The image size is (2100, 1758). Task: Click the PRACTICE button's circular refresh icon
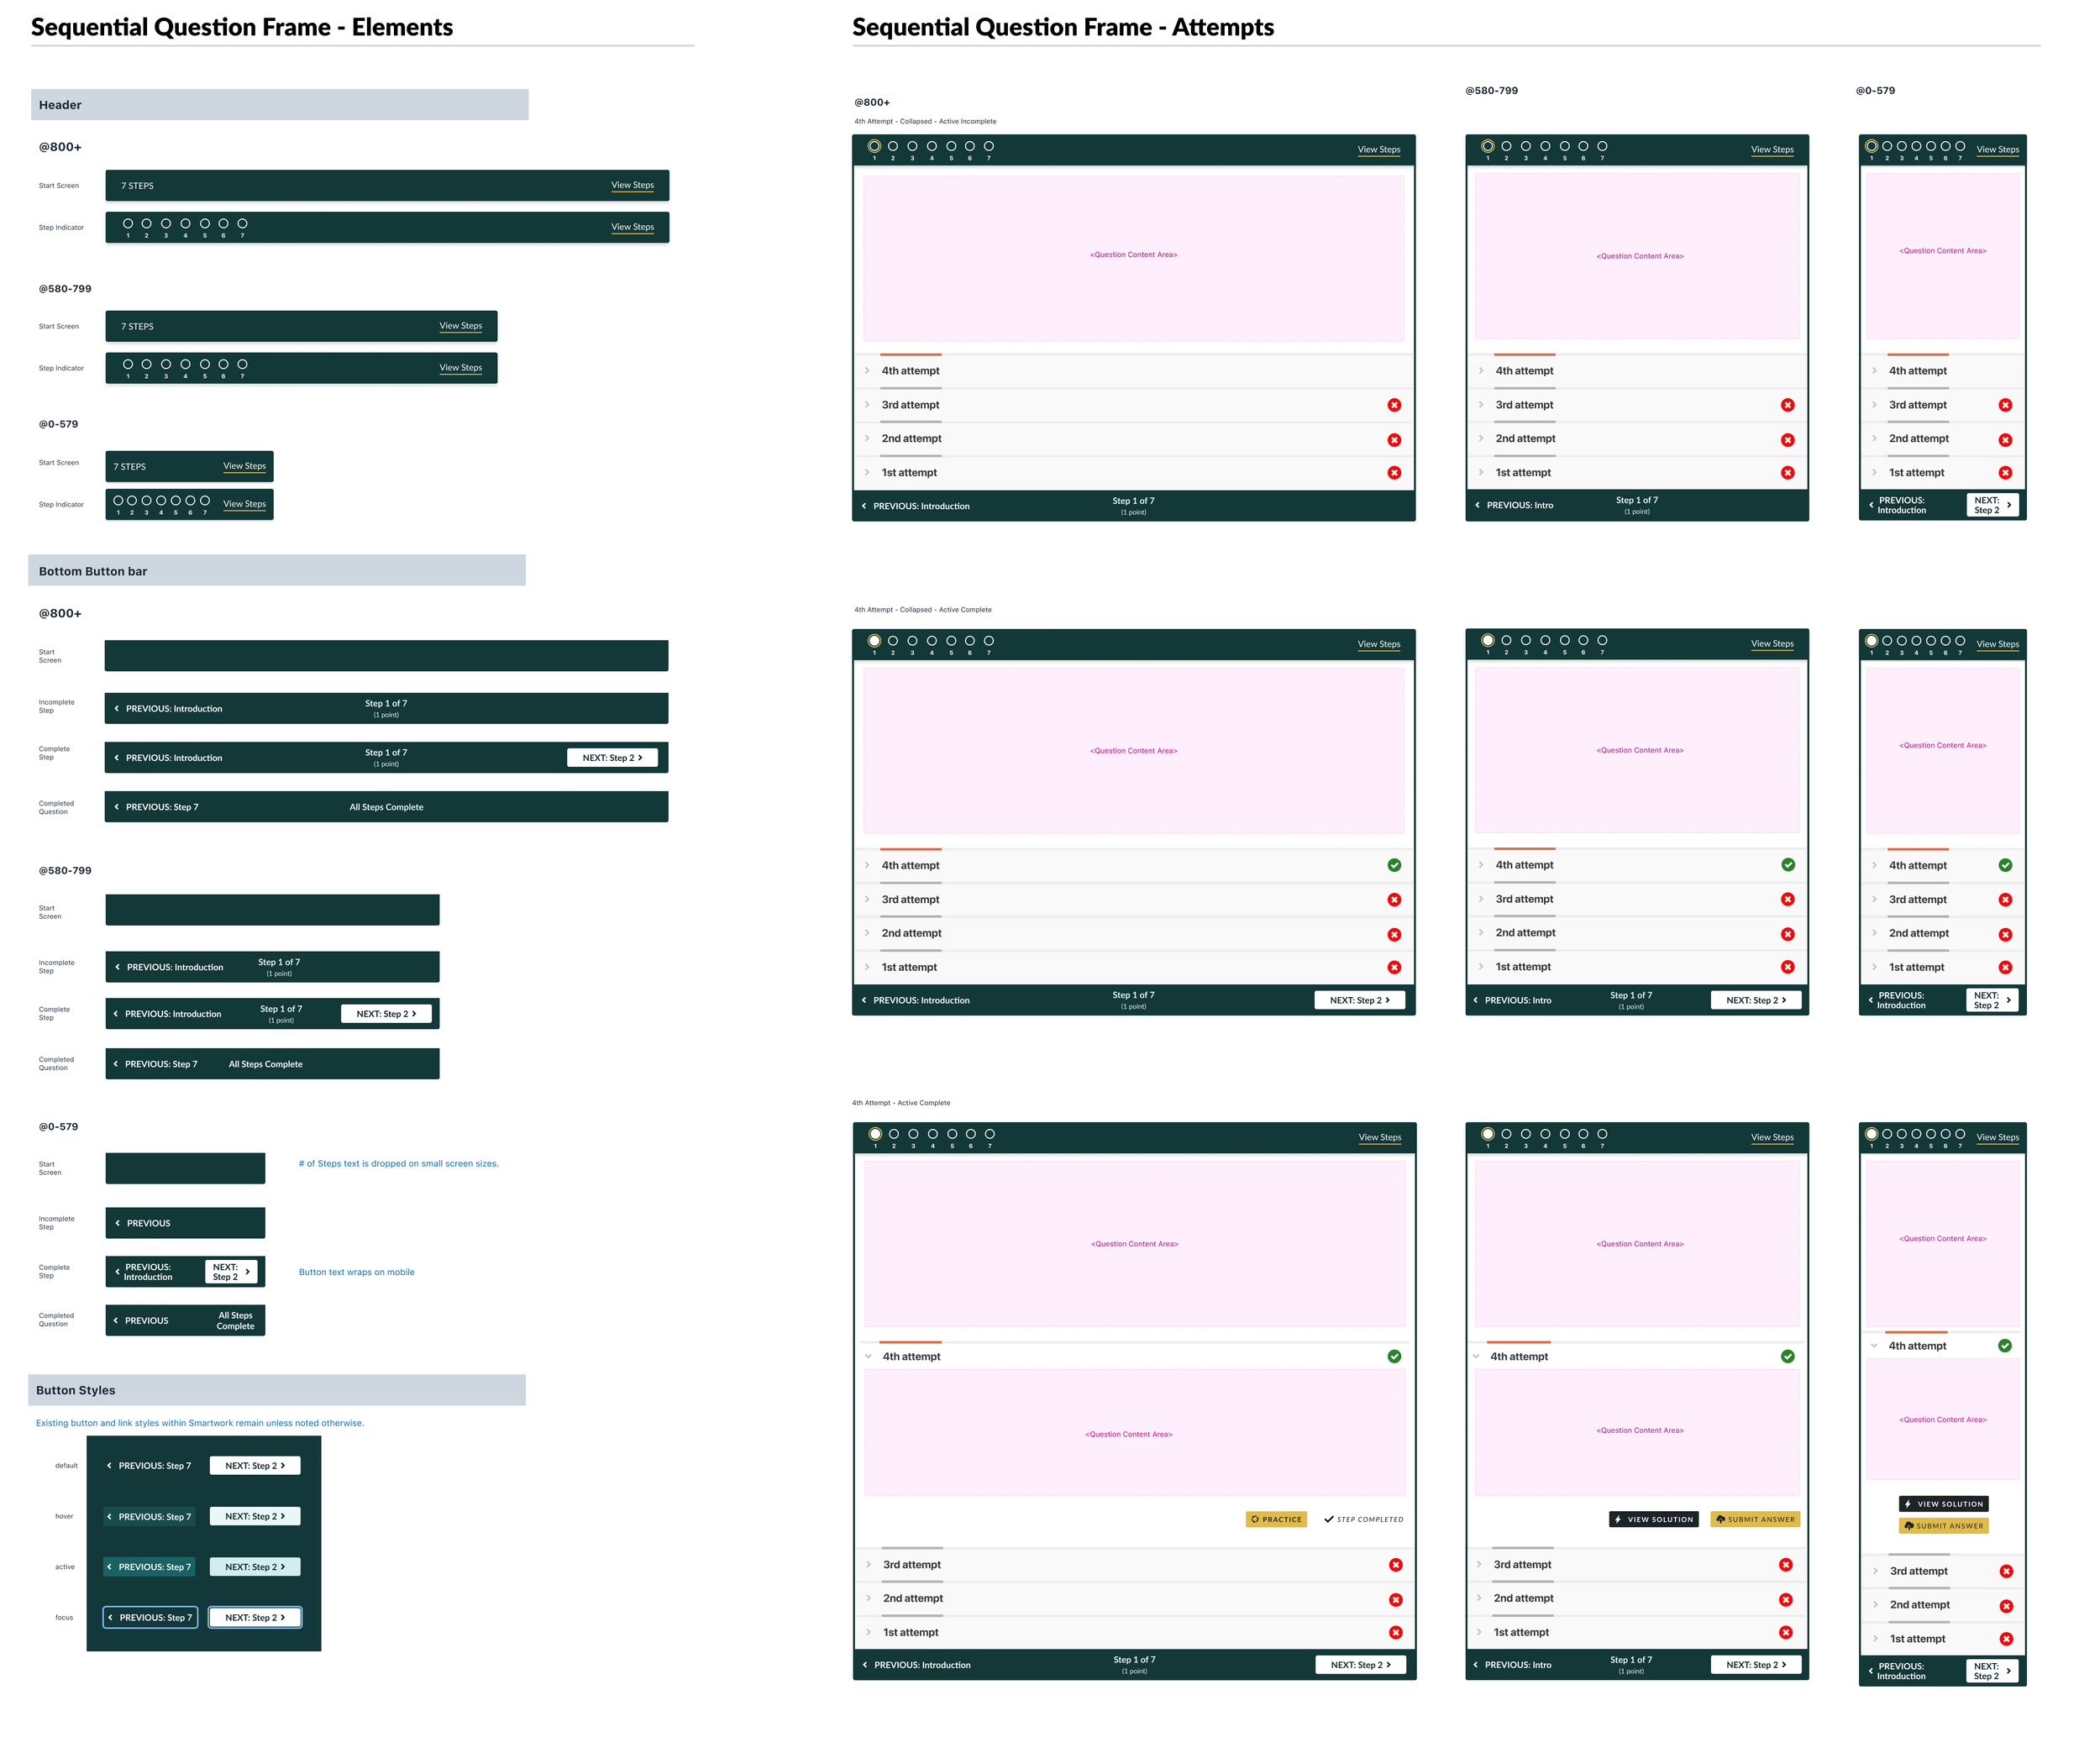click(x=1255, y=1519)
